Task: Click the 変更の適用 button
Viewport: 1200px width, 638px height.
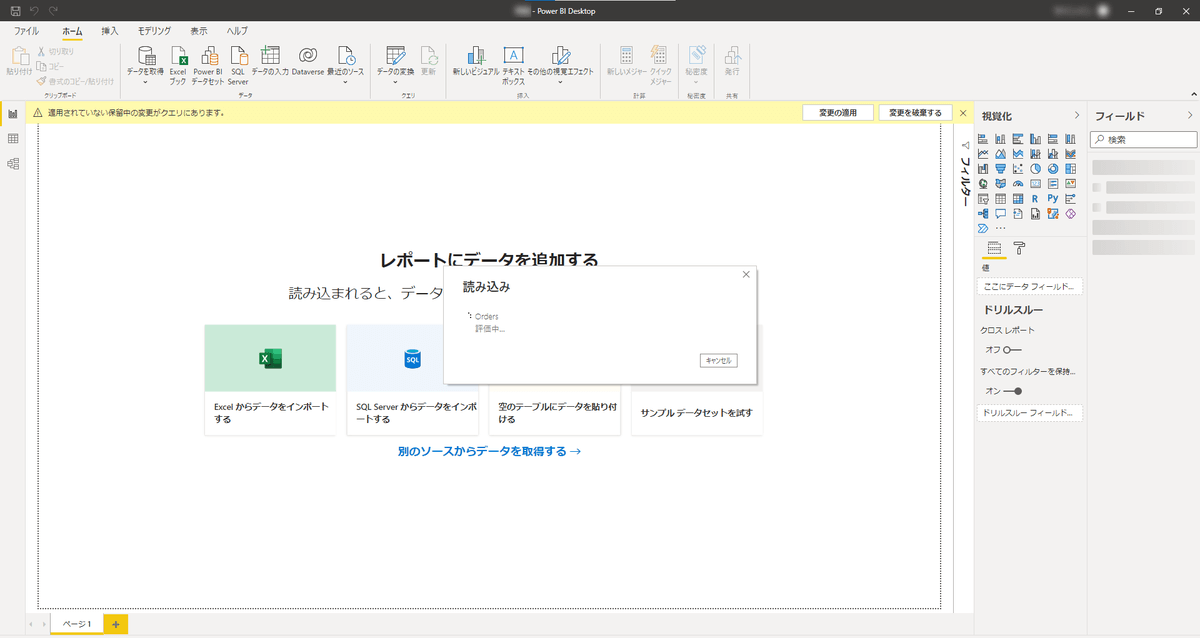Action: click(838, 113)
